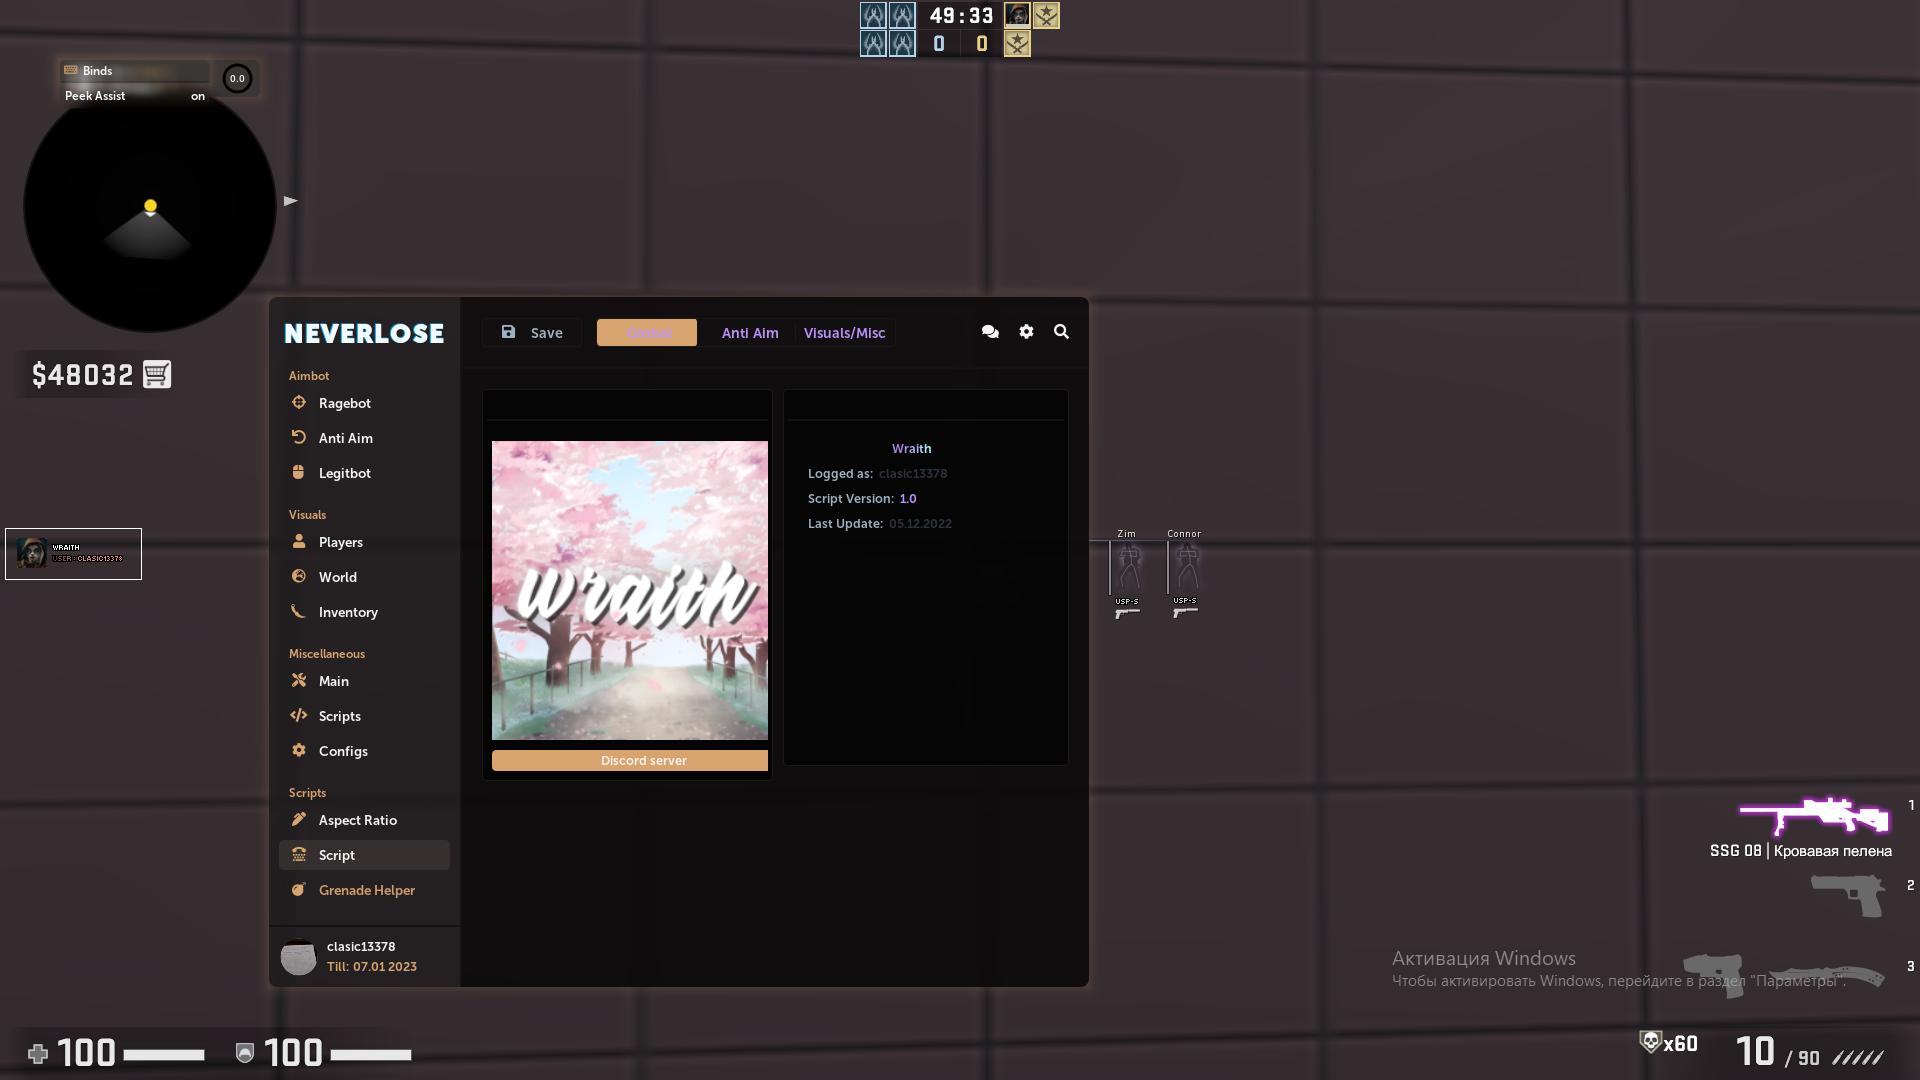Click the Legitbot mouse icon
The width and height of the screenshot is (1920, 1080).
pyautogui.click(x=299, y=472)
